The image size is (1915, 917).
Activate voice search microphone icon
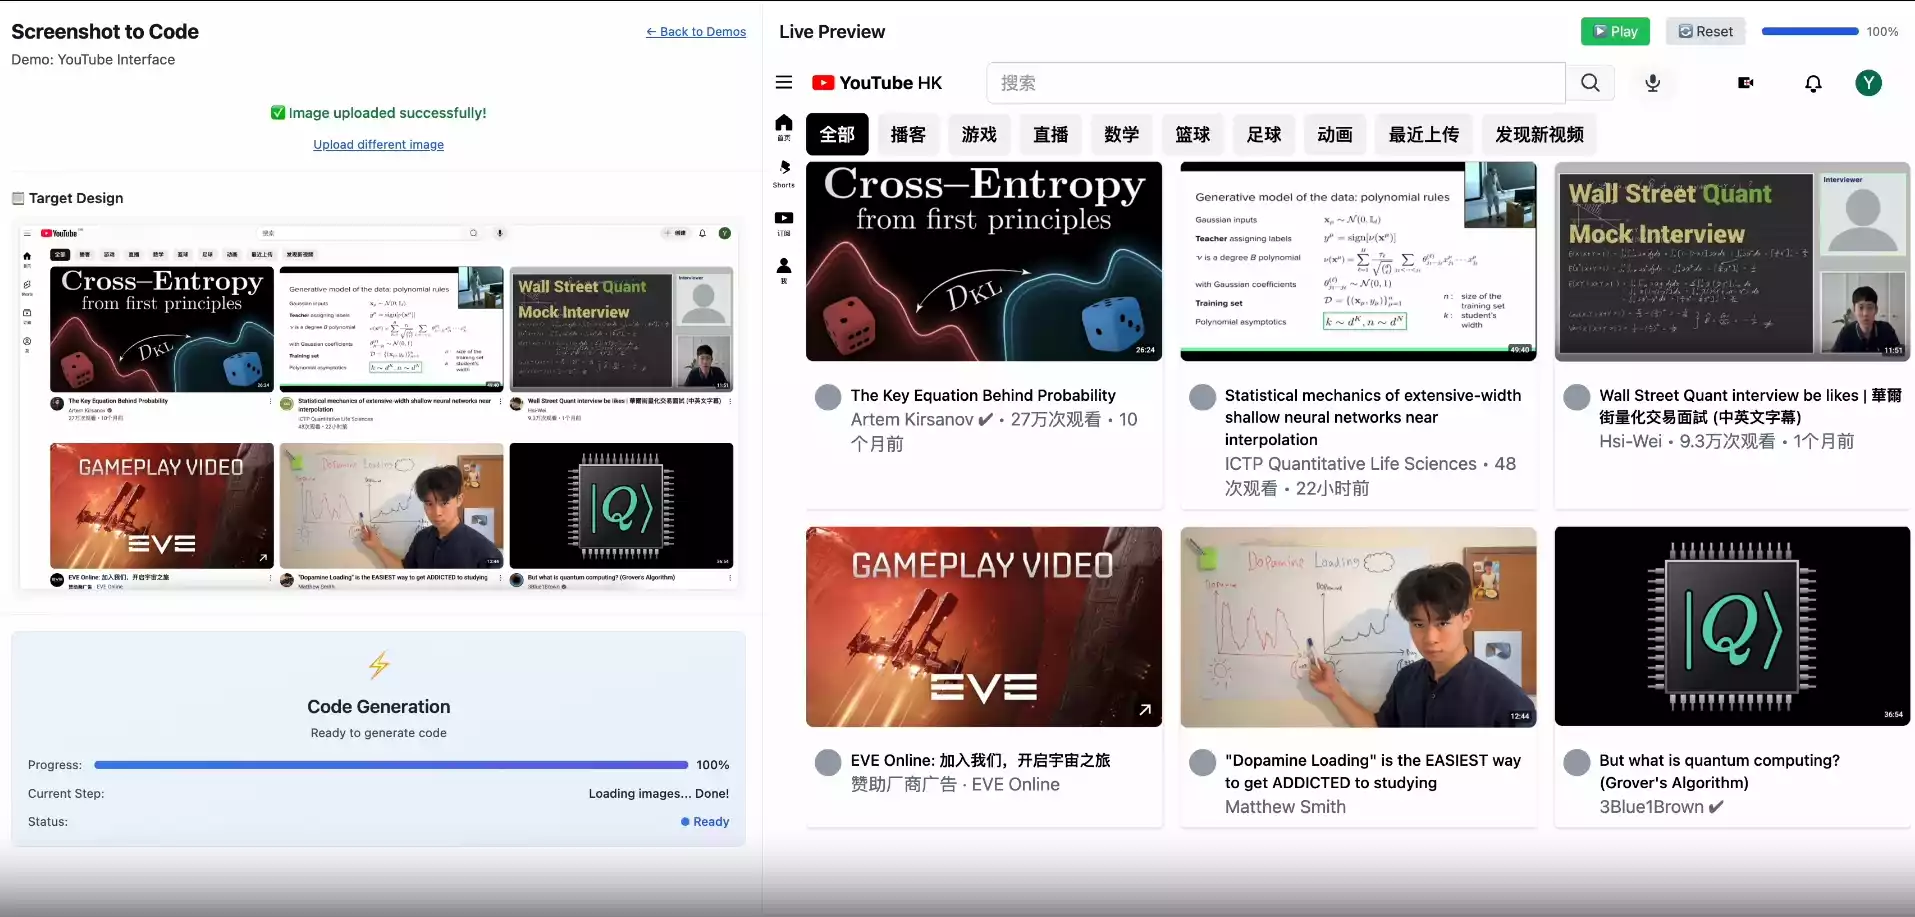[1653, 83]
